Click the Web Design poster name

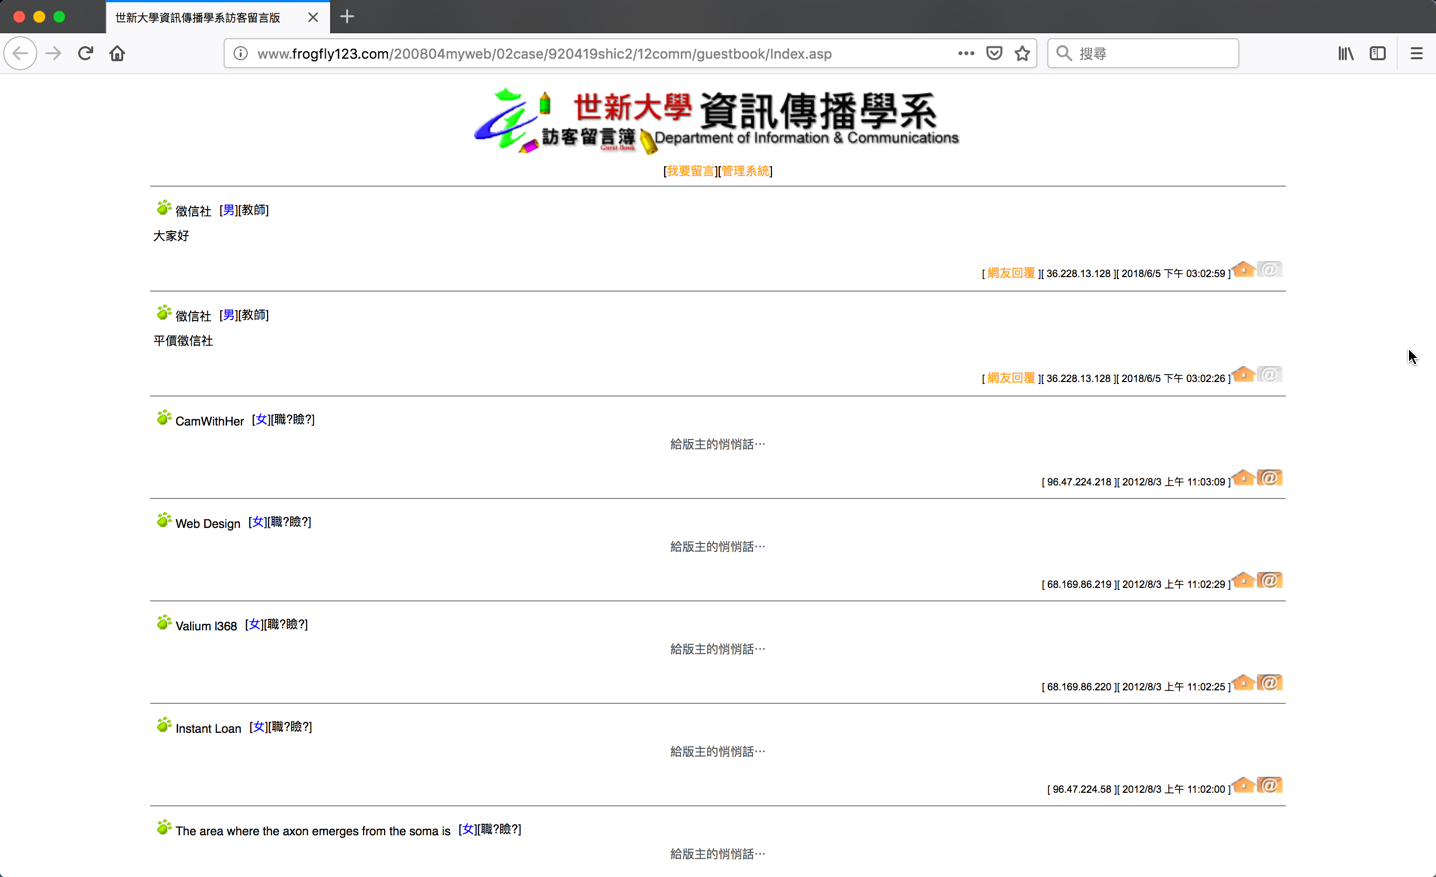coord(208,523)
